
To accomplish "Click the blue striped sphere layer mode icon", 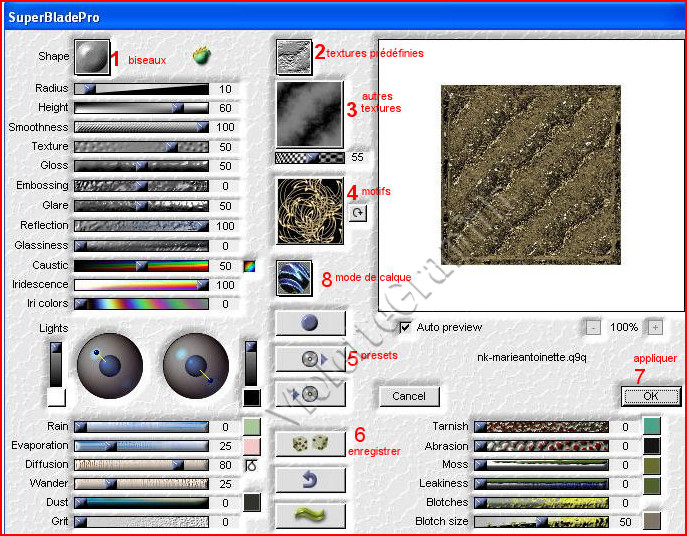I will pos(294,278).
